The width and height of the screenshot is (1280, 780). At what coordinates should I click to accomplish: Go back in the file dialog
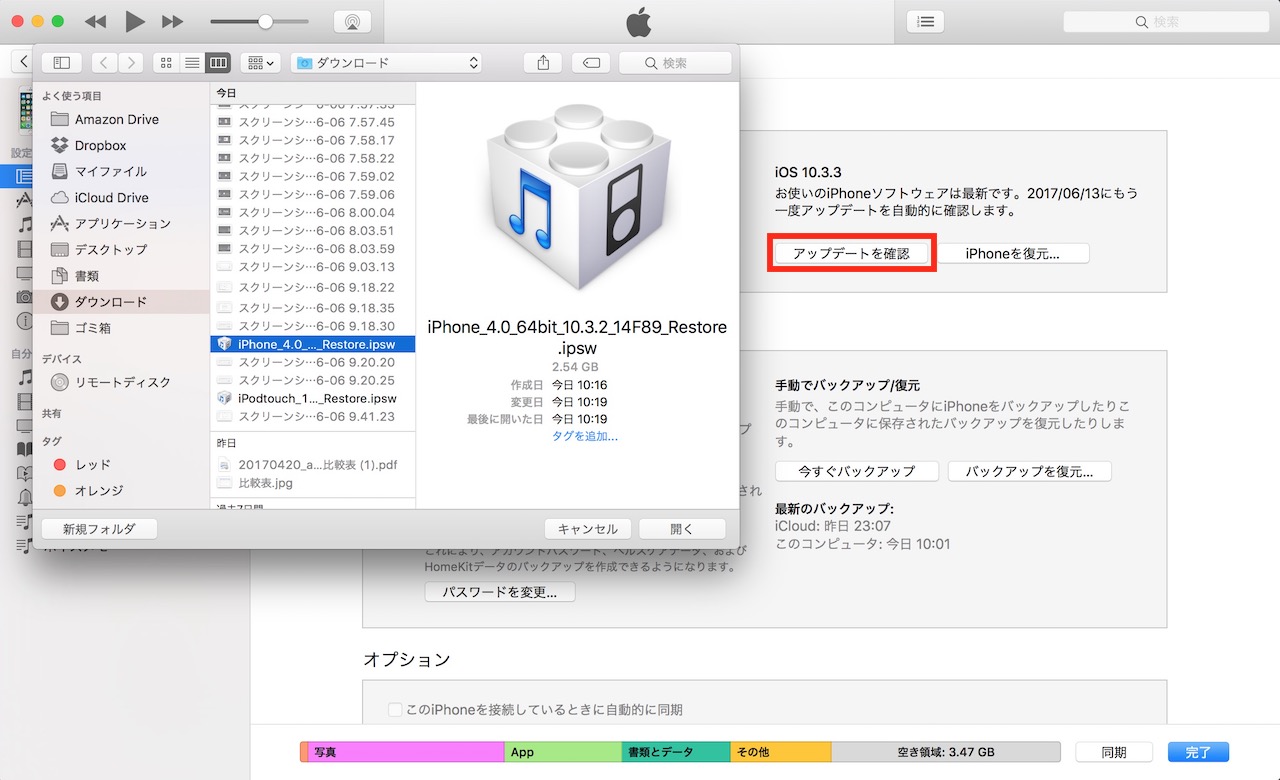105,62
